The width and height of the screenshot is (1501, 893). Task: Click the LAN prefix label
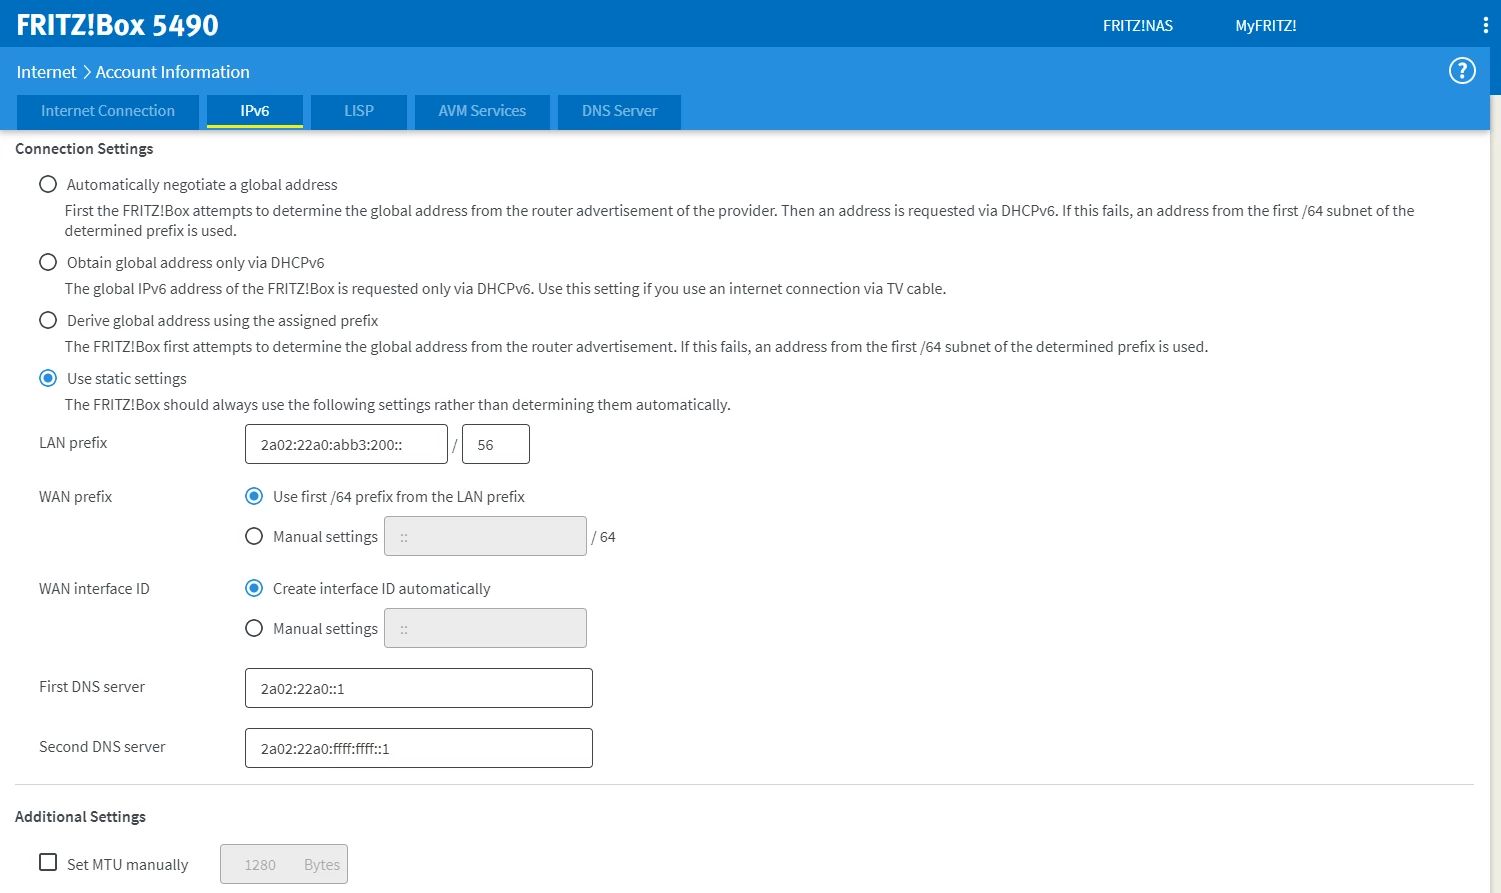(x=73, y=443)
